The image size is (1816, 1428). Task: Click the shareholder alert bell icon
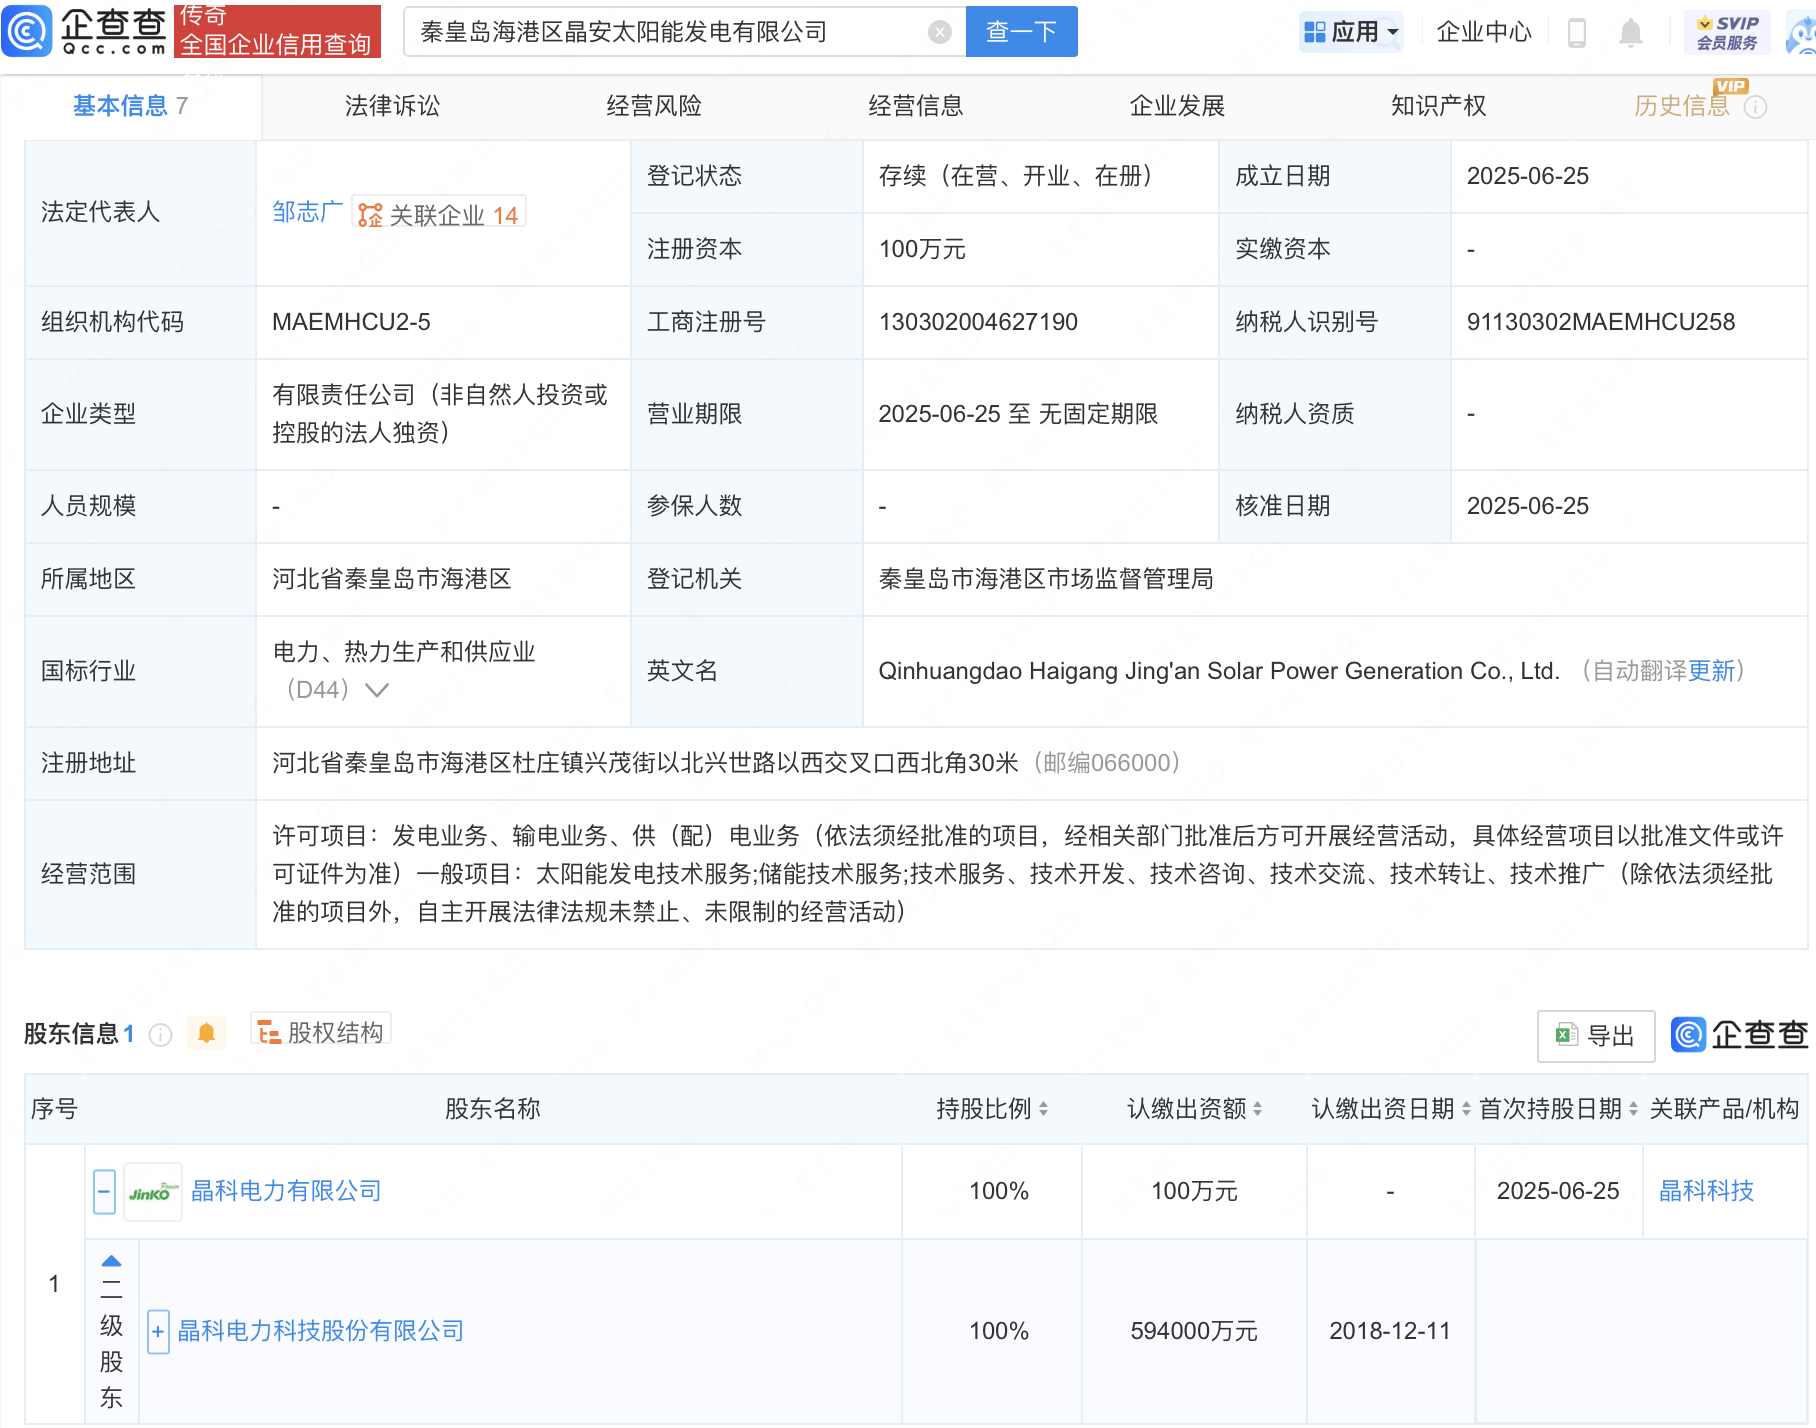tap(207, 1033)
